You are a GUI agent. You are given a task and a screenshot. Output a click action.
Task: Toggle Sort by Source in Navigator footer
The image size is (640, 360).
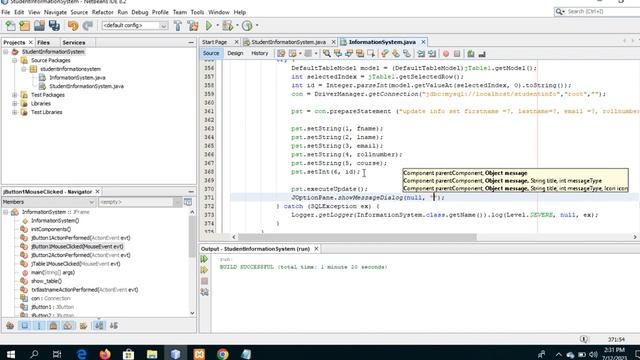click(114, 326)
